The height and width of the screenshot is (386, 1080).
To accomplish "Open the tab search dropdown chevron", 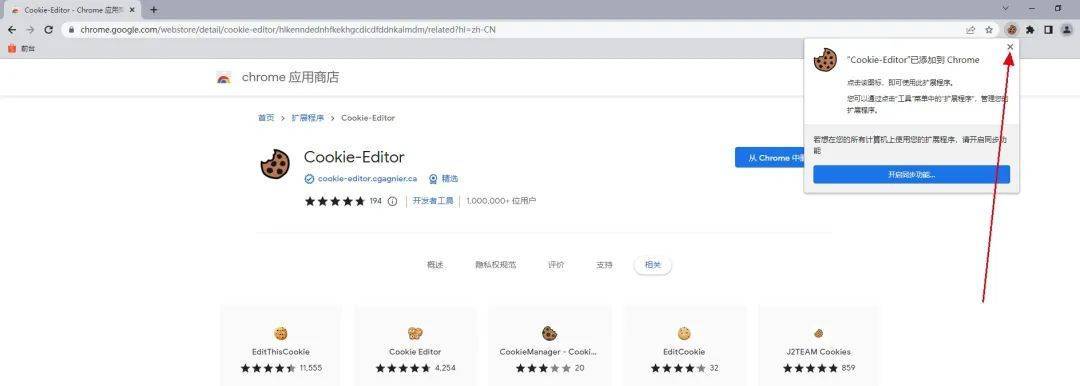I will click(1005, 9).
